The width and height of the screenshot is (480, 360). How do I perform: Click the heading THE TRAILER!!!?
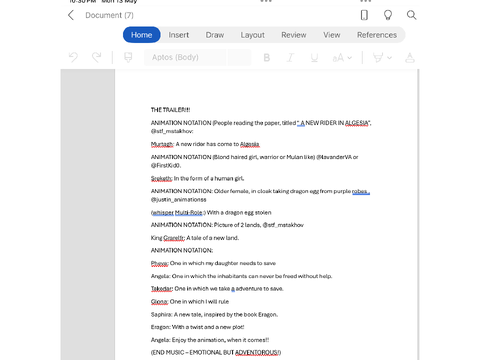click(170, 110)
